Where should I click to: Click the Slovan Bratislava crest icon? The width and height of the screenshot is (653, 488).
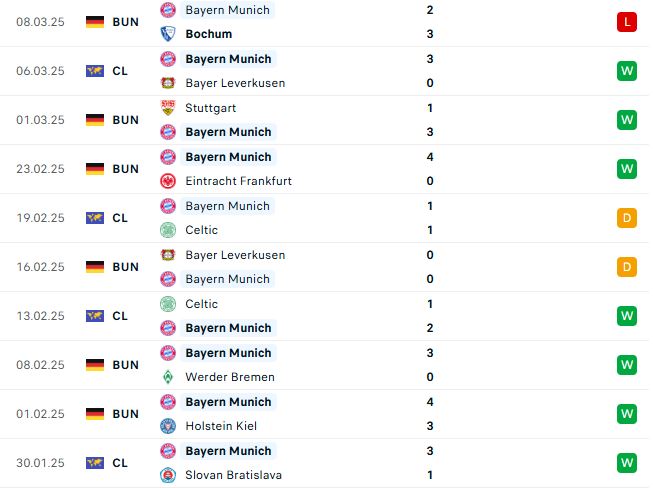tap(168, 475)
